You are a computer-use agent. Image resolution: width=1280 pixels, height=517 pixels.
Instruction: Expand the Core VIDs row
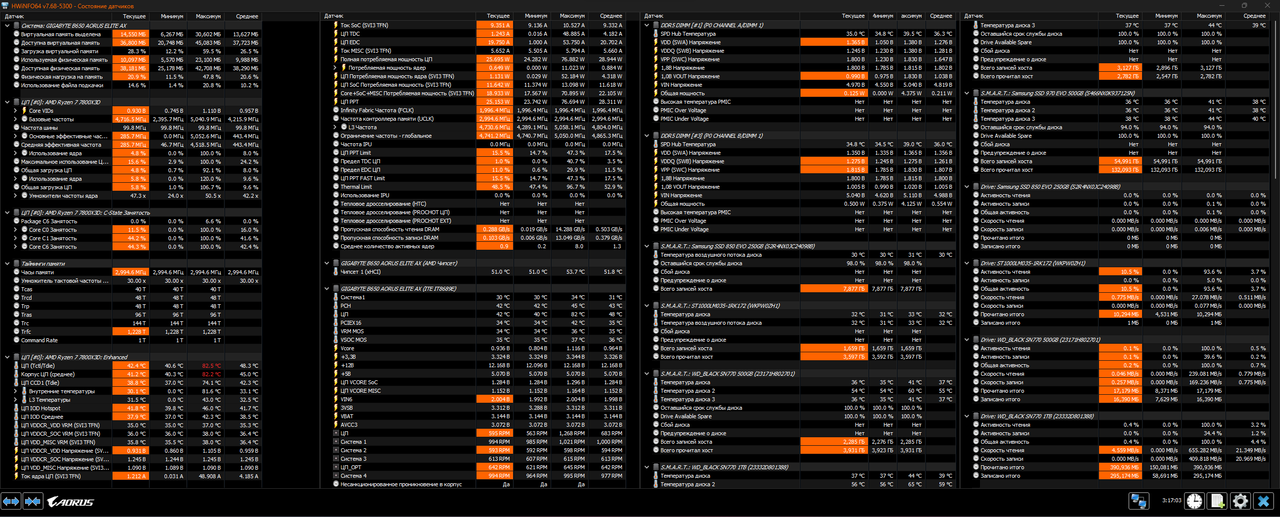coord(15,110)
